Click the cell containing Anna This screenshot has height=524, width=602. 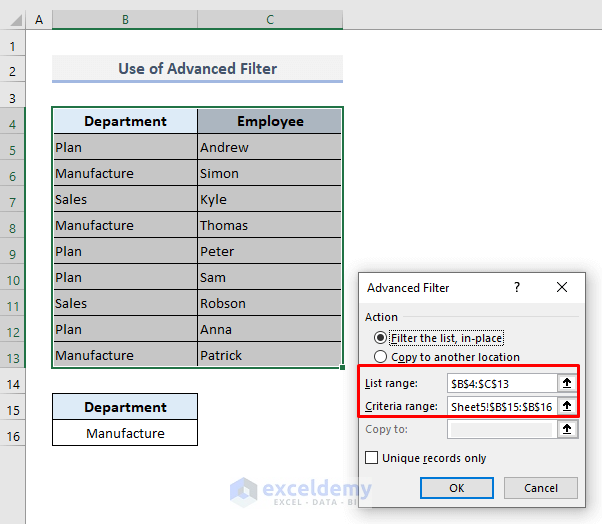point(270,329)
